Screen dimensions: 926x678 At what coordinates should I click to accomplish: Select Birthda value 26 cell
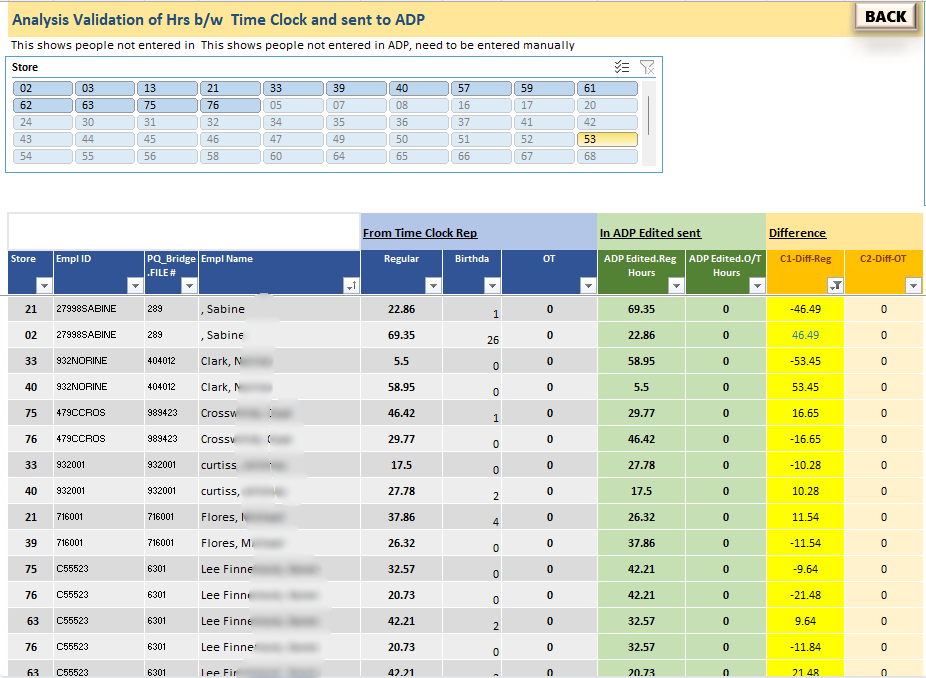[472, 335]
